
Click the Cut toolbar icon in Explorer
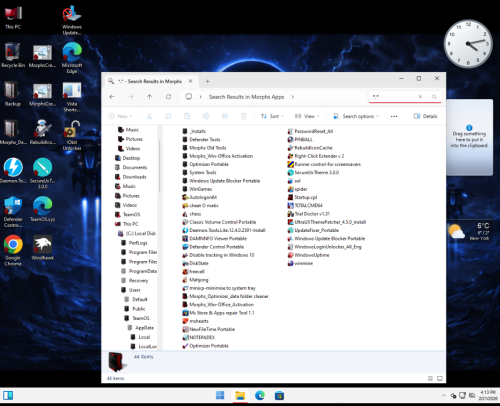pos(149,116)
